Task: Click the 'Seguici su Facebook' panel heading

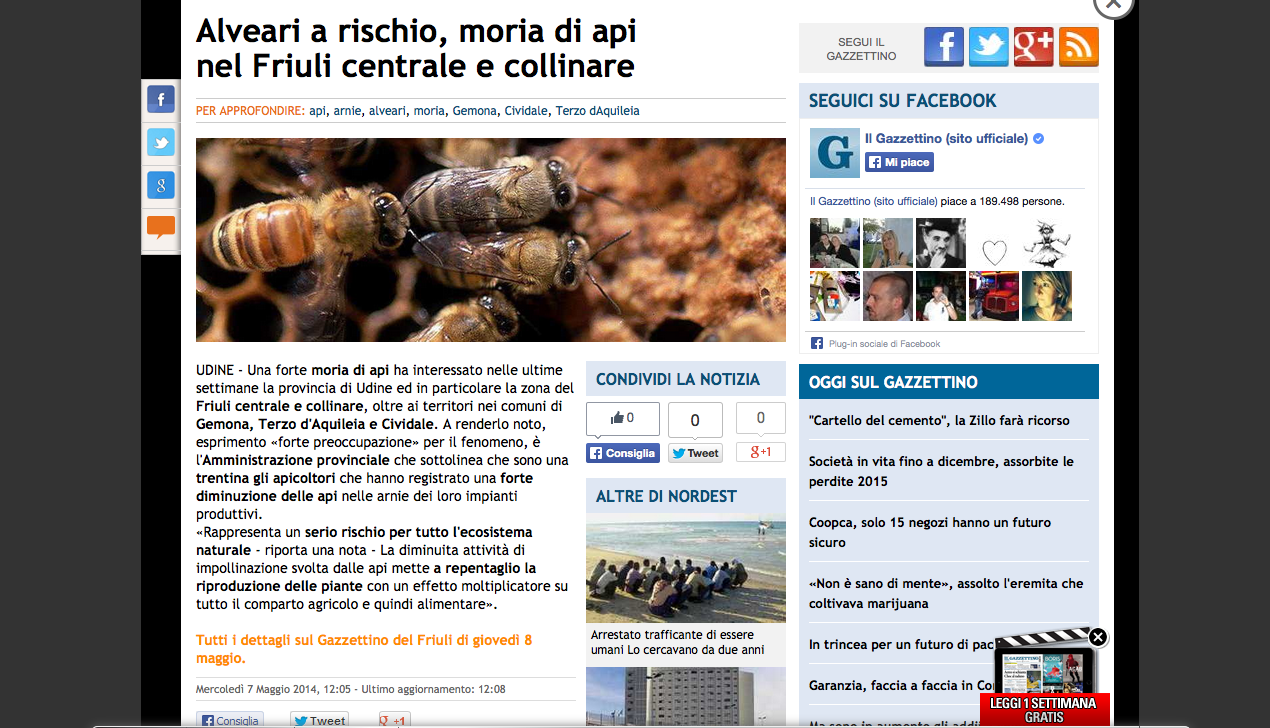Action: [x=949, y=100]
